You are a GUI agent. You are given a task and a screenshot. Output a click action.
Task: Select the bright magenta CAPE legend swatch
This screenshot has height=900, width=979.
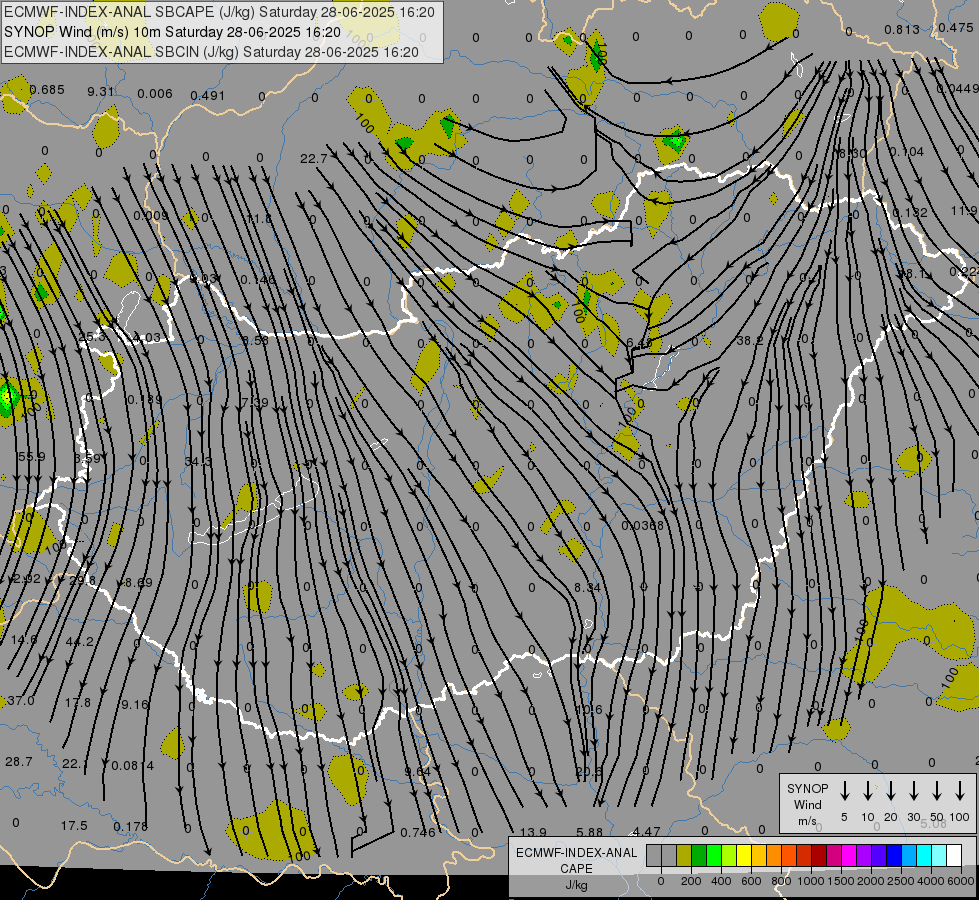pyautogui.click(x=849, y=856)
